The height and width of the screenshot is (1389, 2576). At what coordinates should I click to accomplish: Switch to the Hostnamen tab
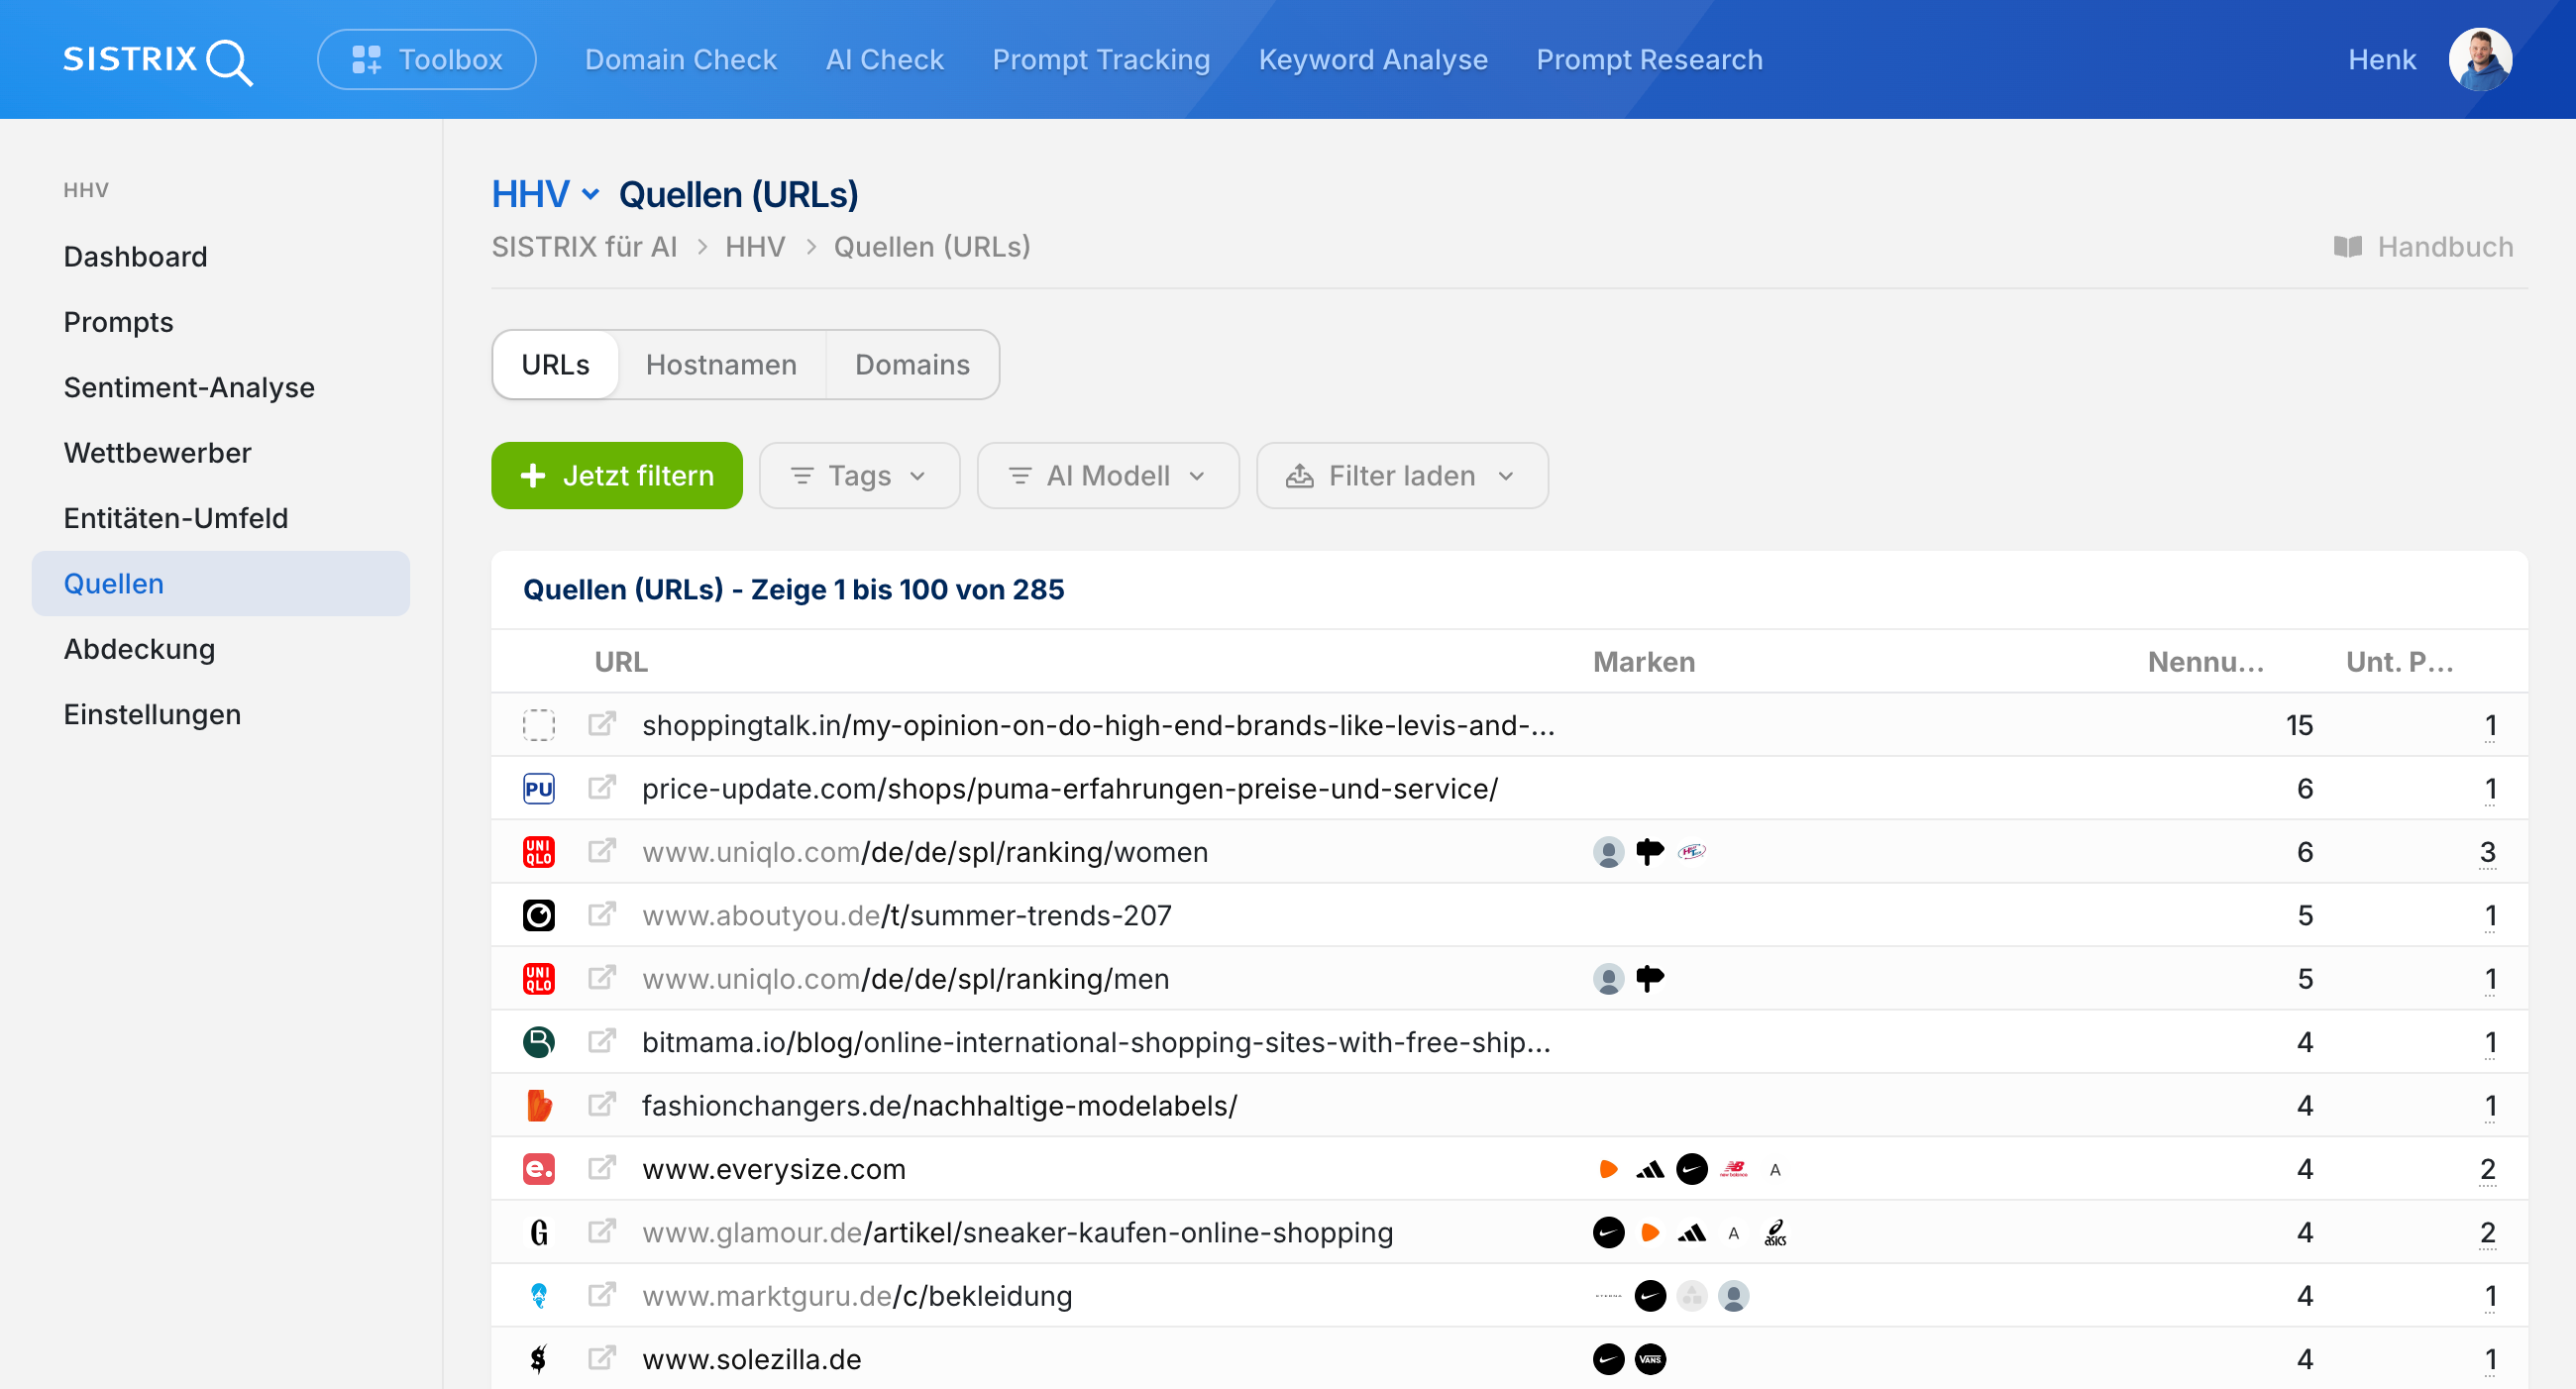pos(721,365)
